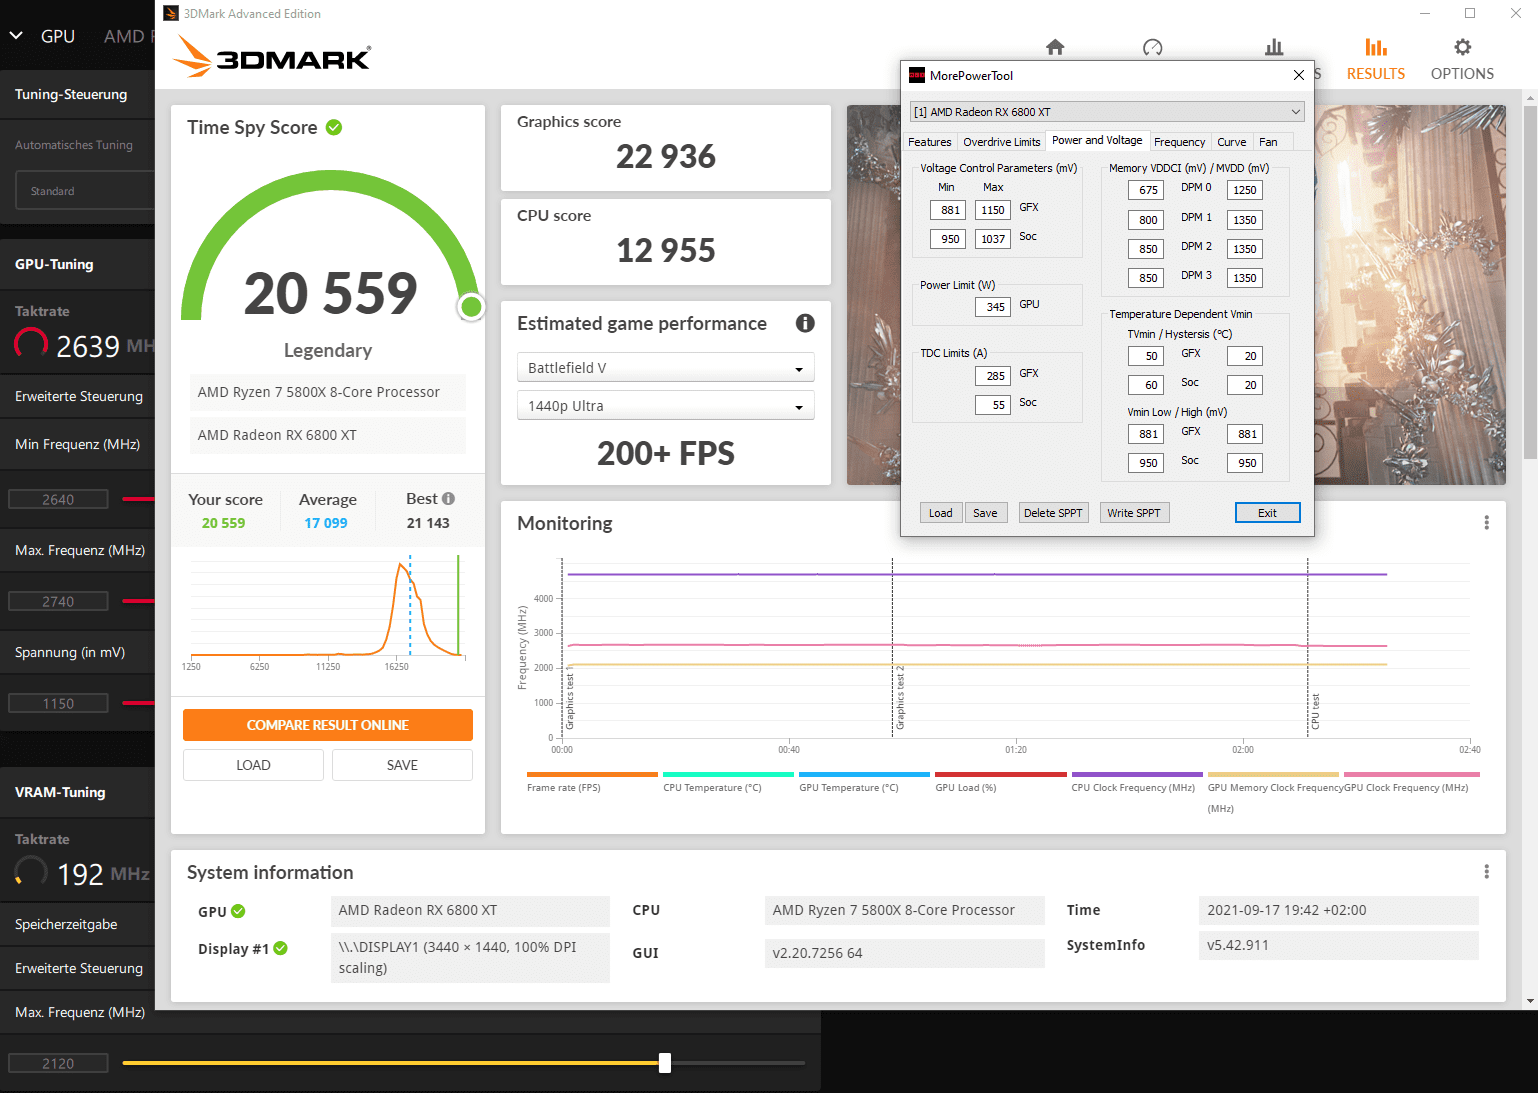The height and width of the screenshot is (1093, 1538).
Task: Switch to the Features tab in MorePowerTool
Action: [x=930, y=142]
